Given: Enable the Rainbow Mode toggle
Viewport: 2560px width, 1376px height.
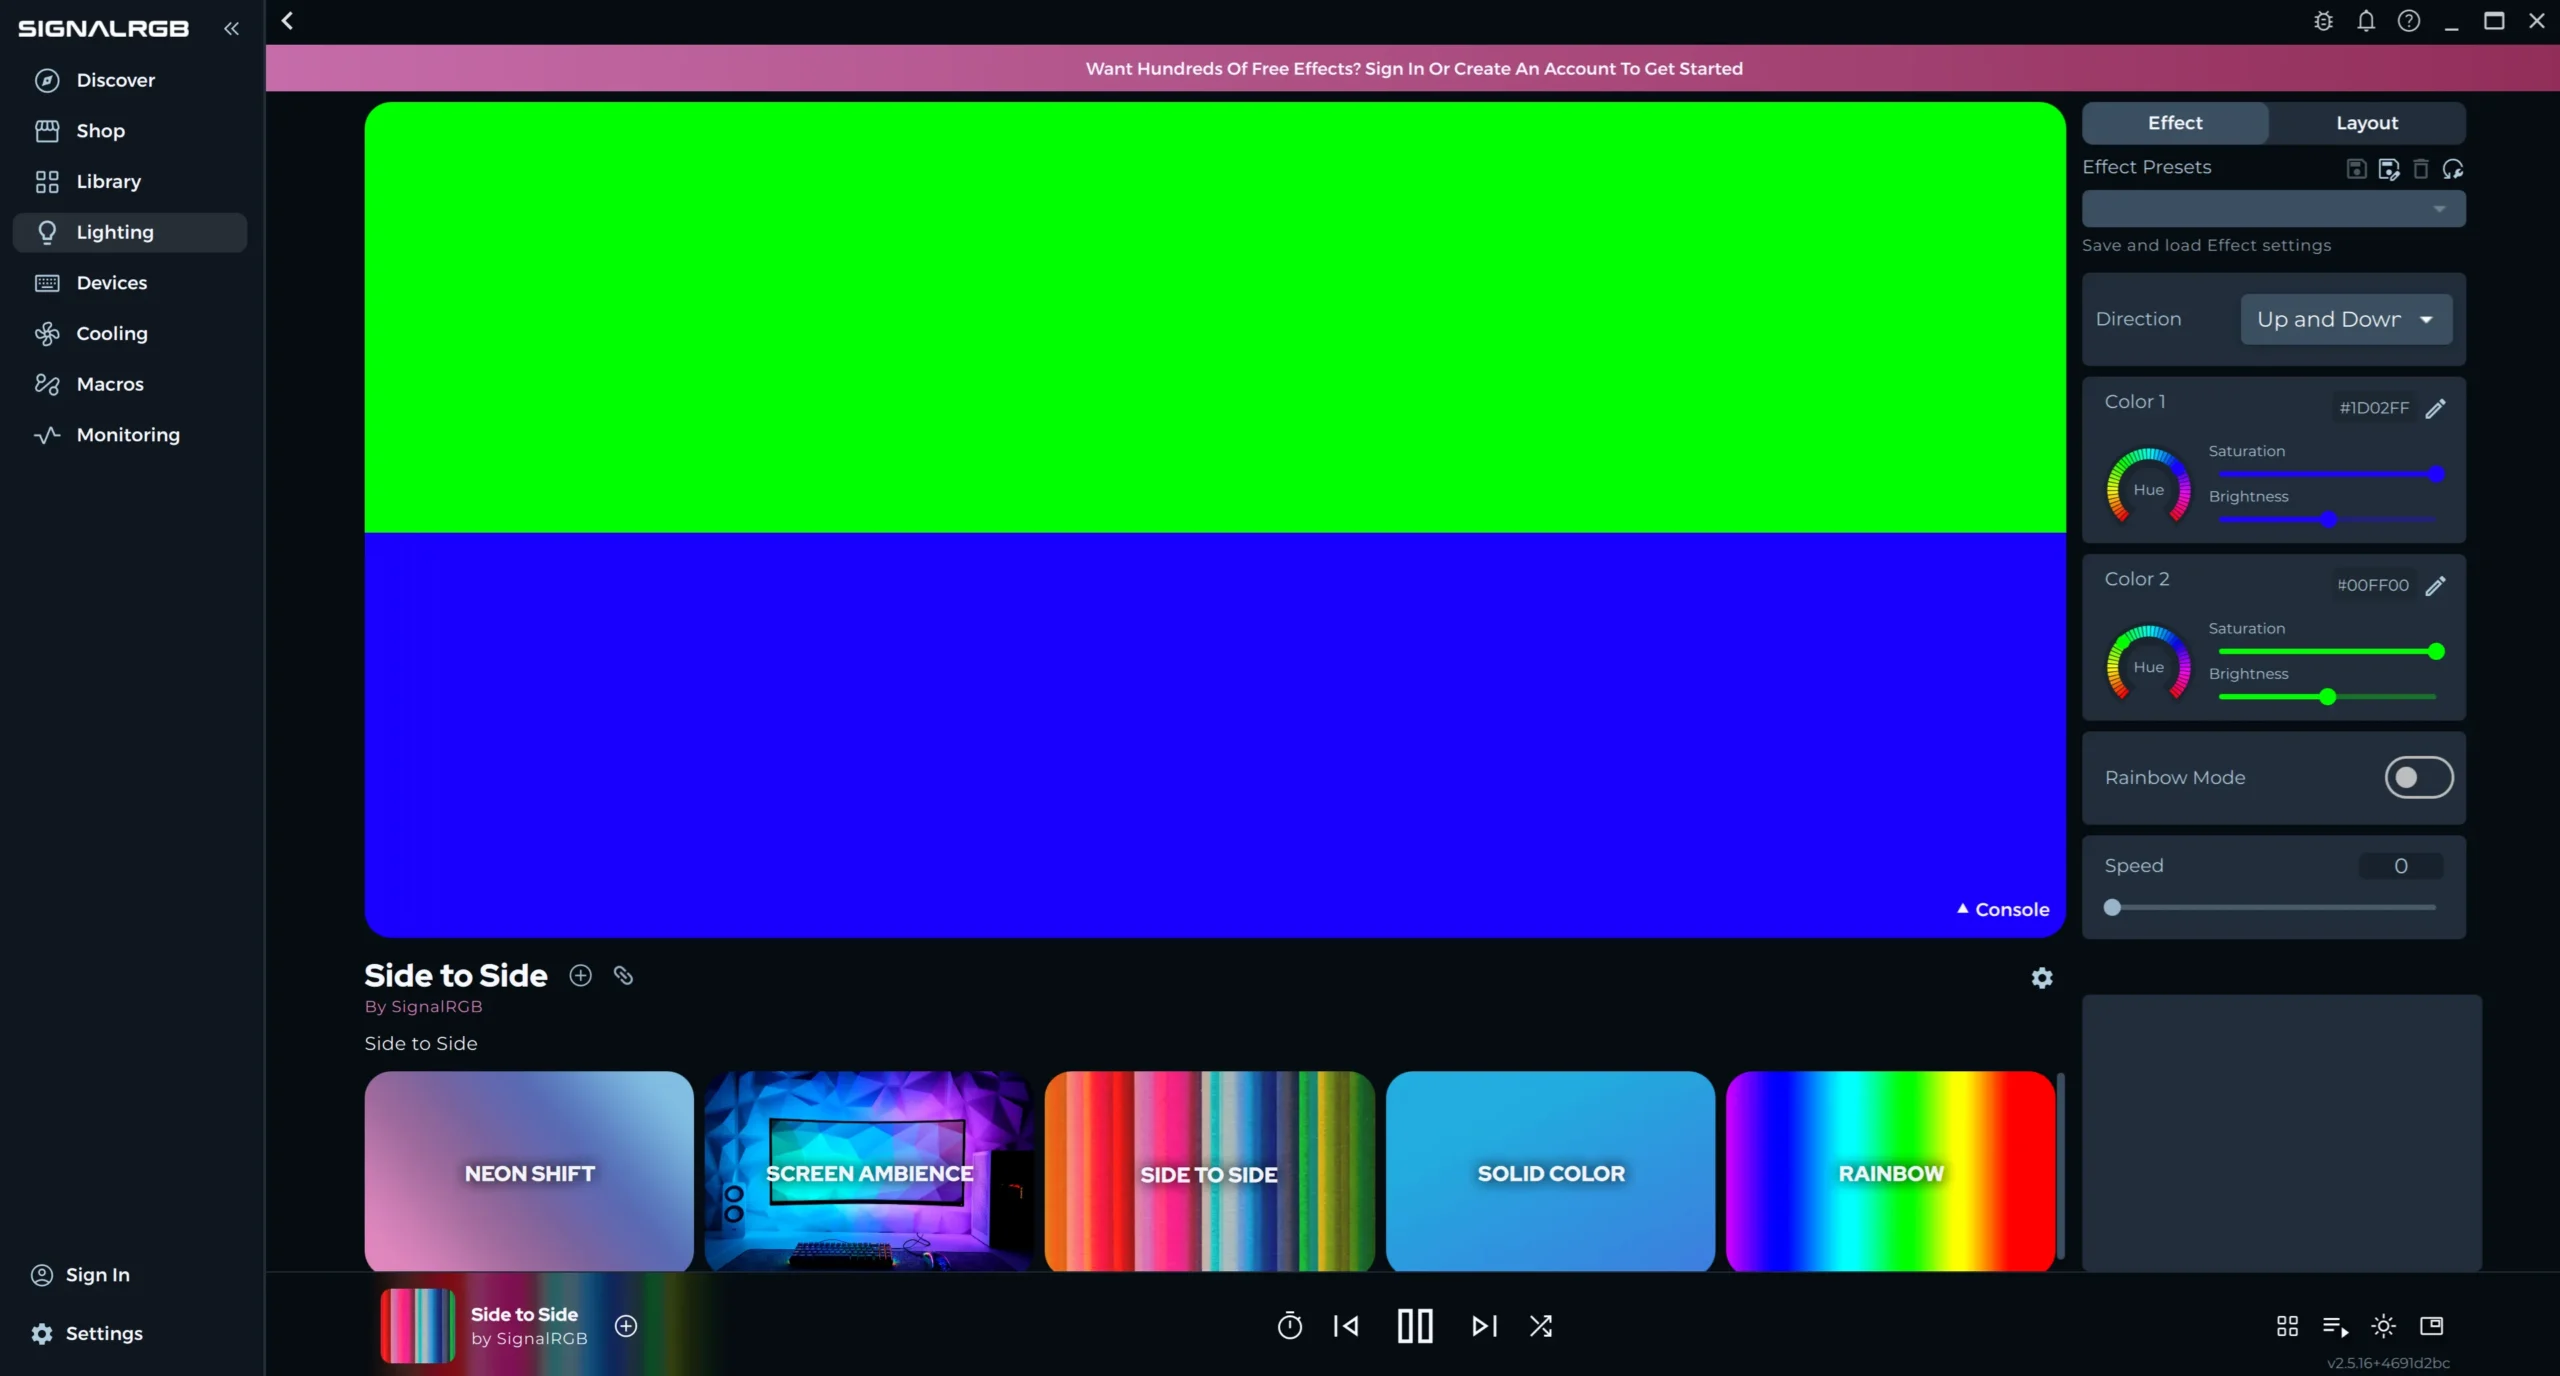Looking at the screenshot, I should tap(2418, 777).
